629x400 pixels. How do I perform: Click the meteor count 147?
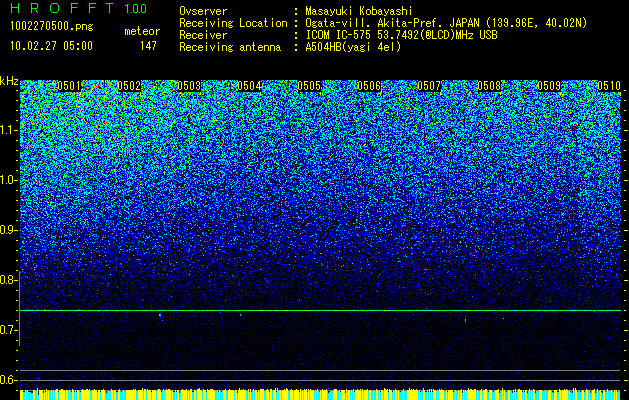coord(148,46)
